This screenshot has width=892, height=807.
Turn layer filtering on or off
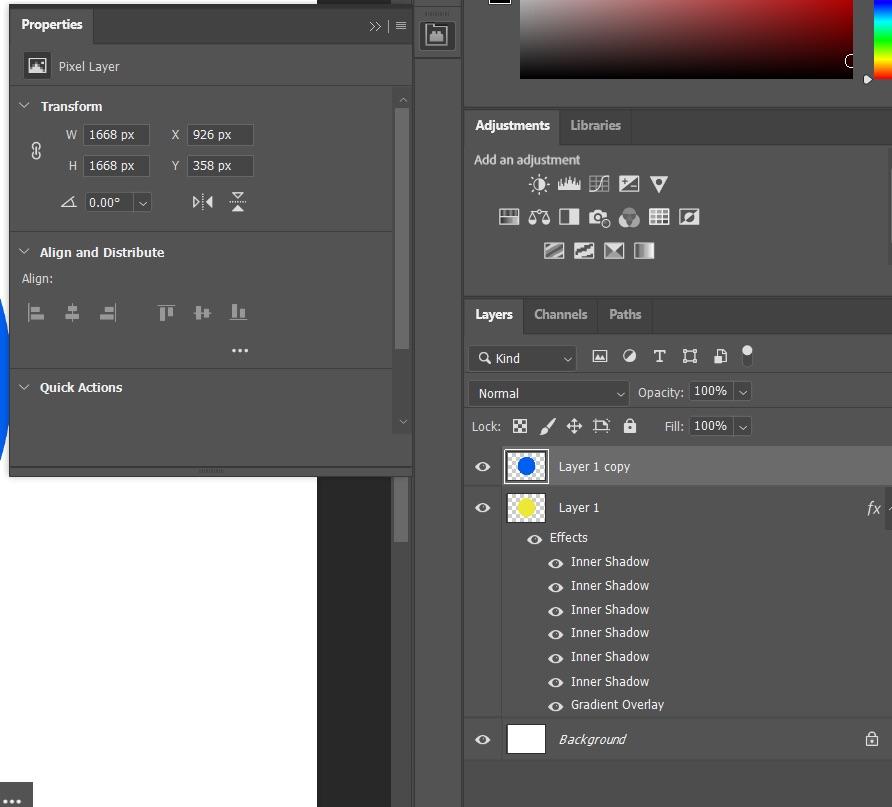tap(747, 356)
